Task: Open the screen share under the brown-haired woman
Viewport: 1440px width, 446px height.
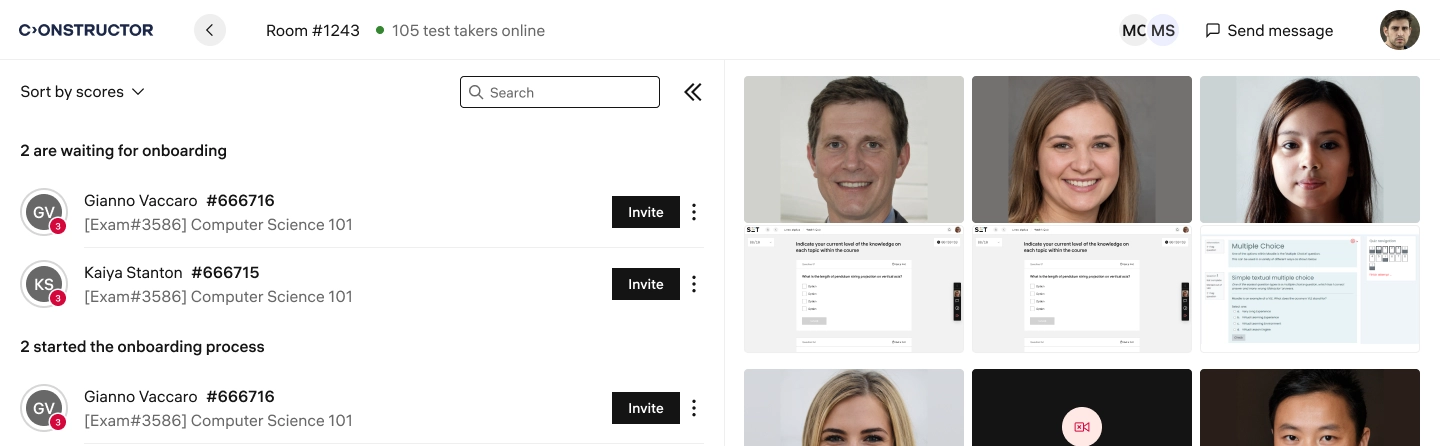Action: (1082, 289)
